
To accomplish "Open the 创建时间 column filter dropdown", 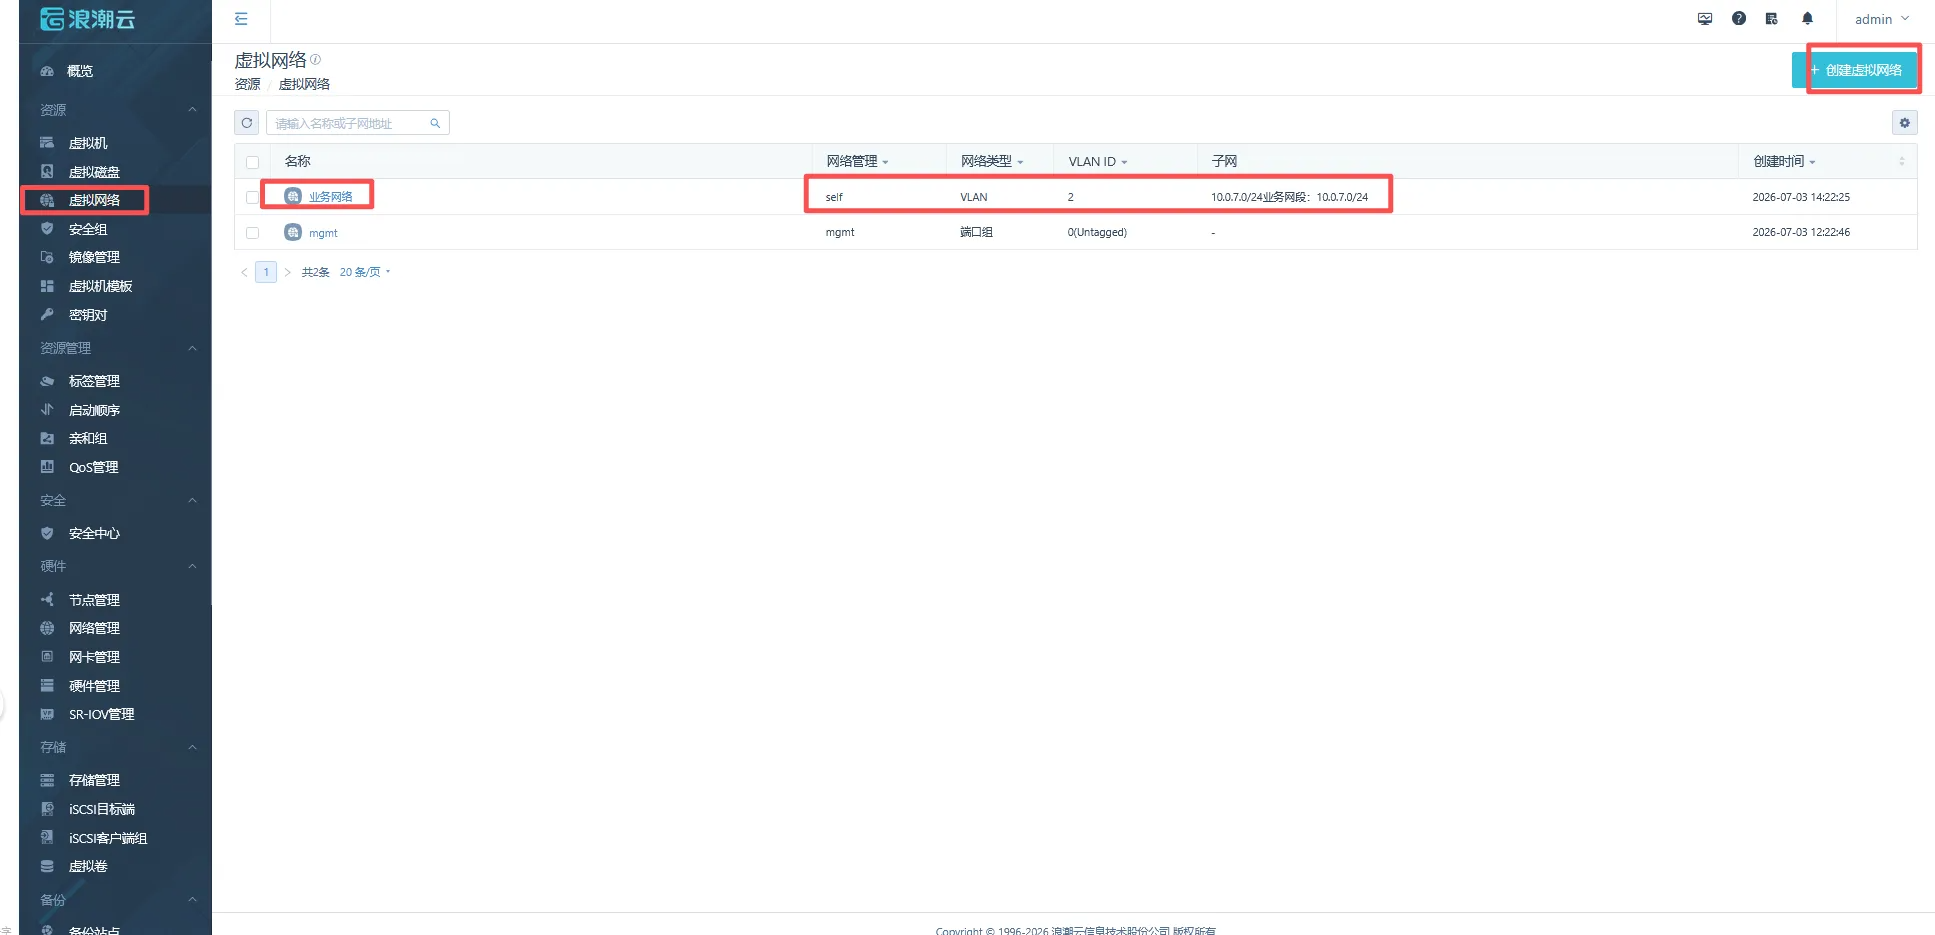I will click(1812, 162).
